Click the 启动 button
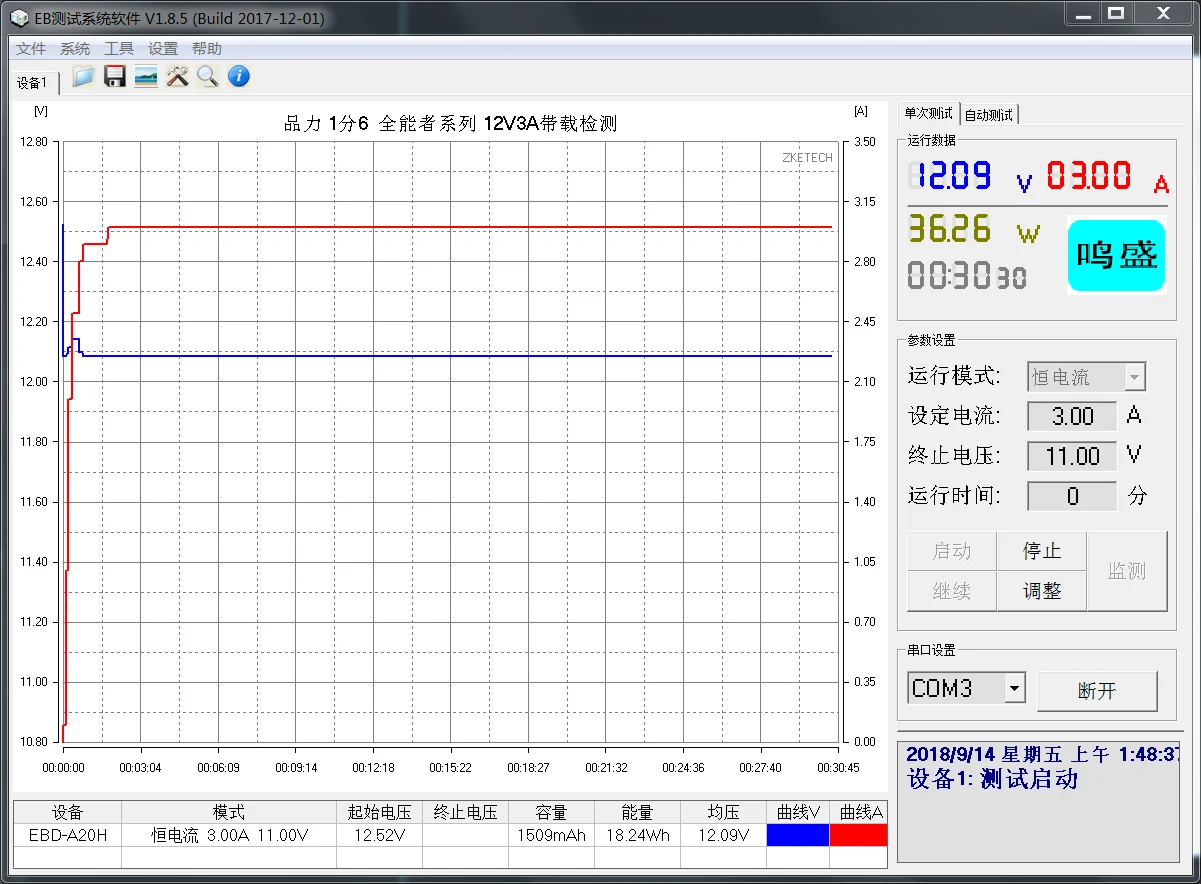The height and width of the screenshot is (884, 1201). pyautogui.click(x=952, y=551)
